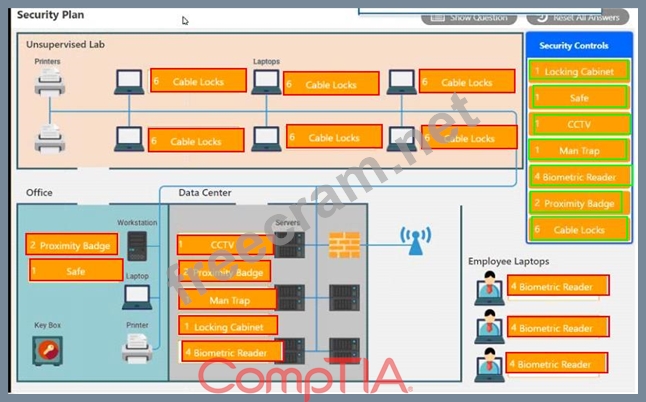Click the Security Controls panel header
The width and height of the screenshot is (646, 402).
579,45
